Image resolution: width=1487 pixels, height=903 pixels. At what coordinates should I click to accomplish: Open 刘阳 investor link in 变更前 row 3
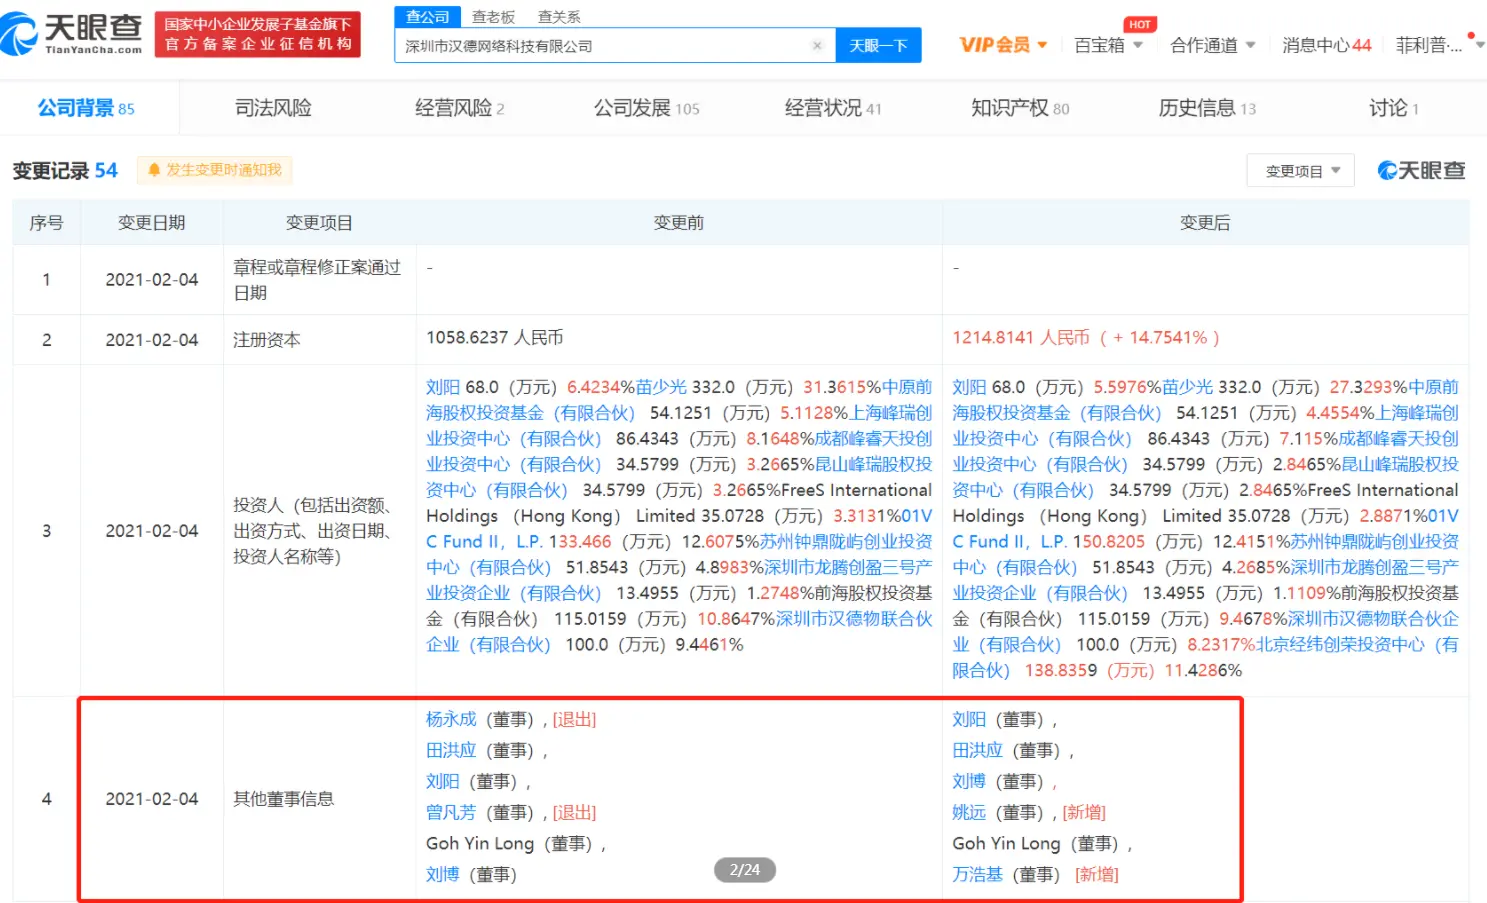click(x=443, y=387)
